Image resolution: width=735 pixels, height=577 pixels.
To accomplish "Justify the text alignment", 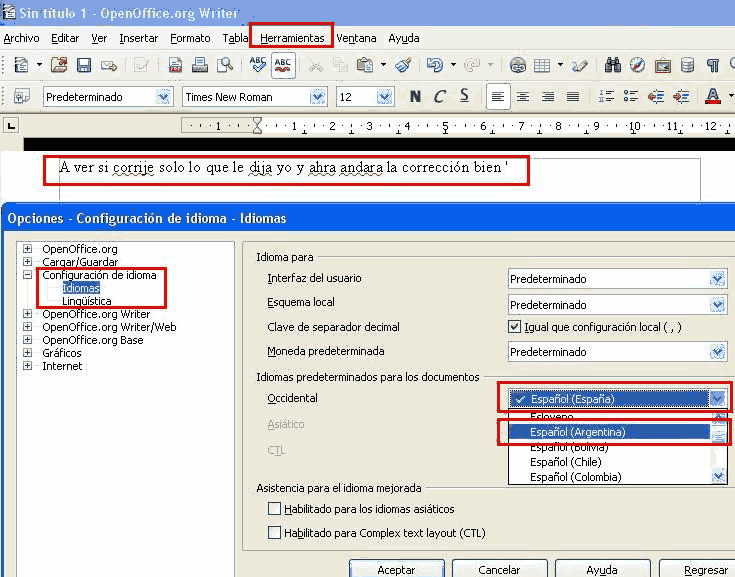I will (573, 97).
